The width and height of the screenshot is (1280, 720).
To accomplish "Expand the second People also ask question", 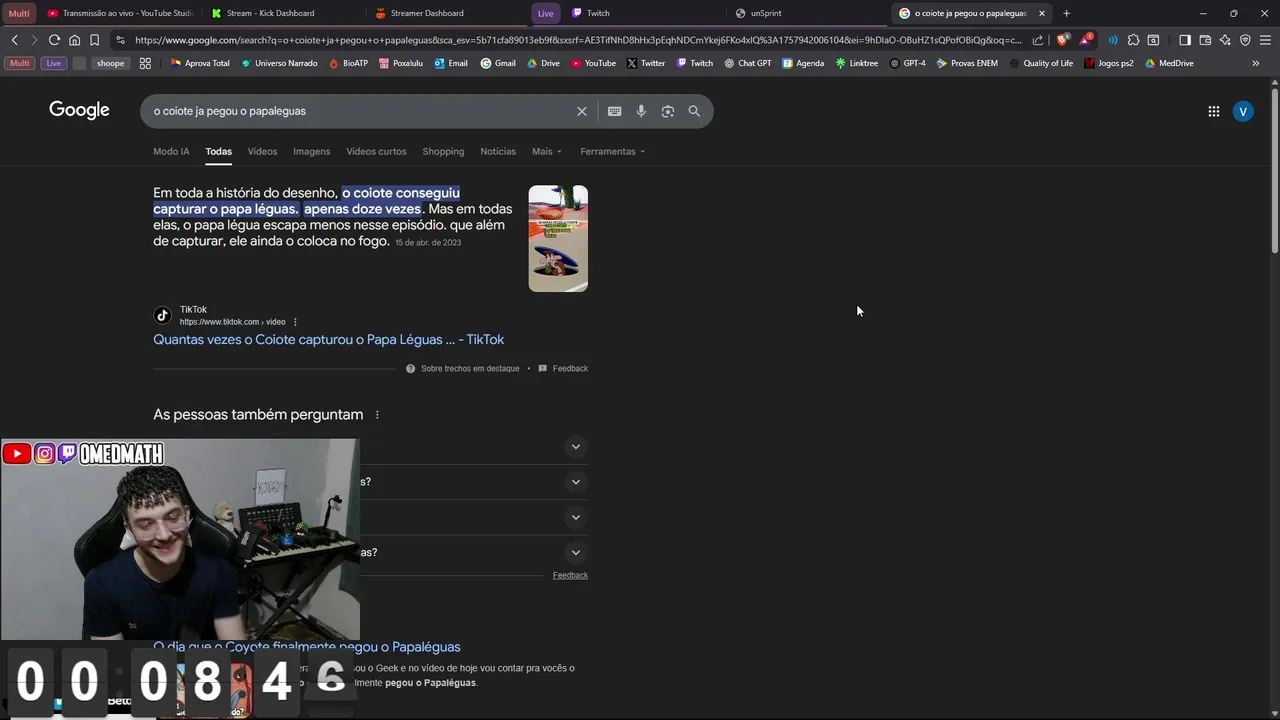I will pos(575,482).
